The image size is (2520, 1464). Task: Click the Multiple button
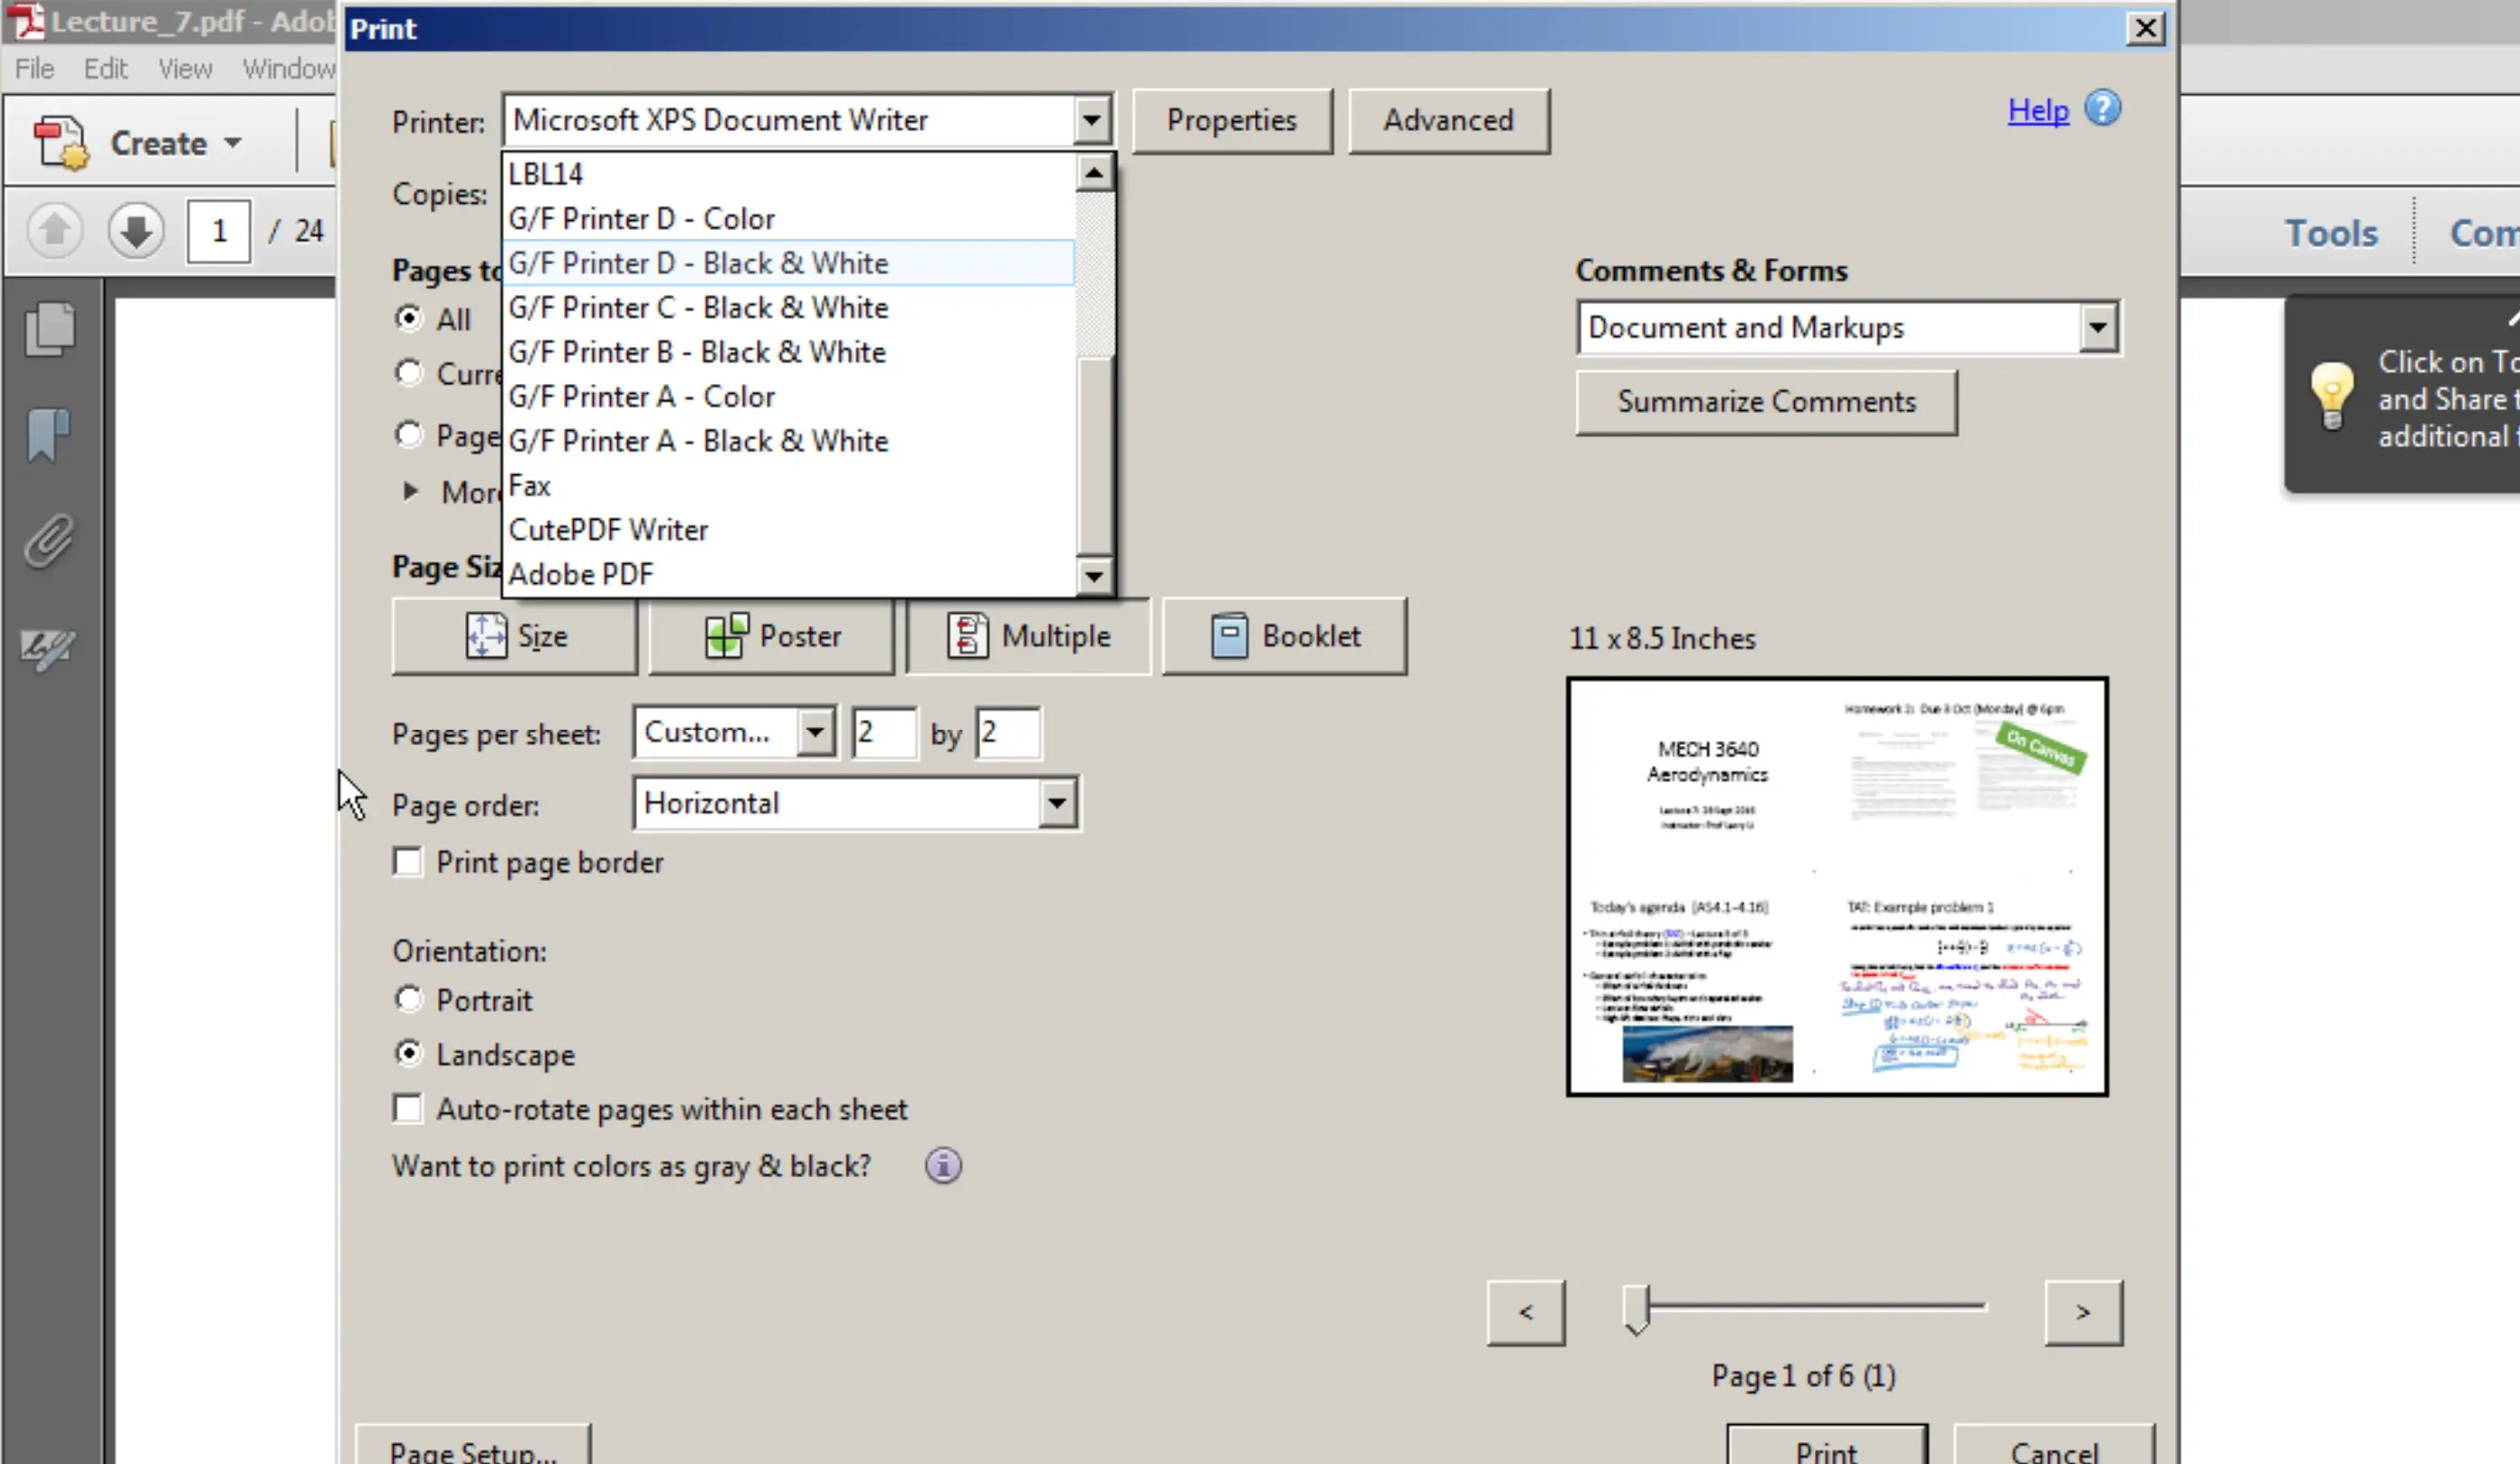click(x=1029, y=636)
